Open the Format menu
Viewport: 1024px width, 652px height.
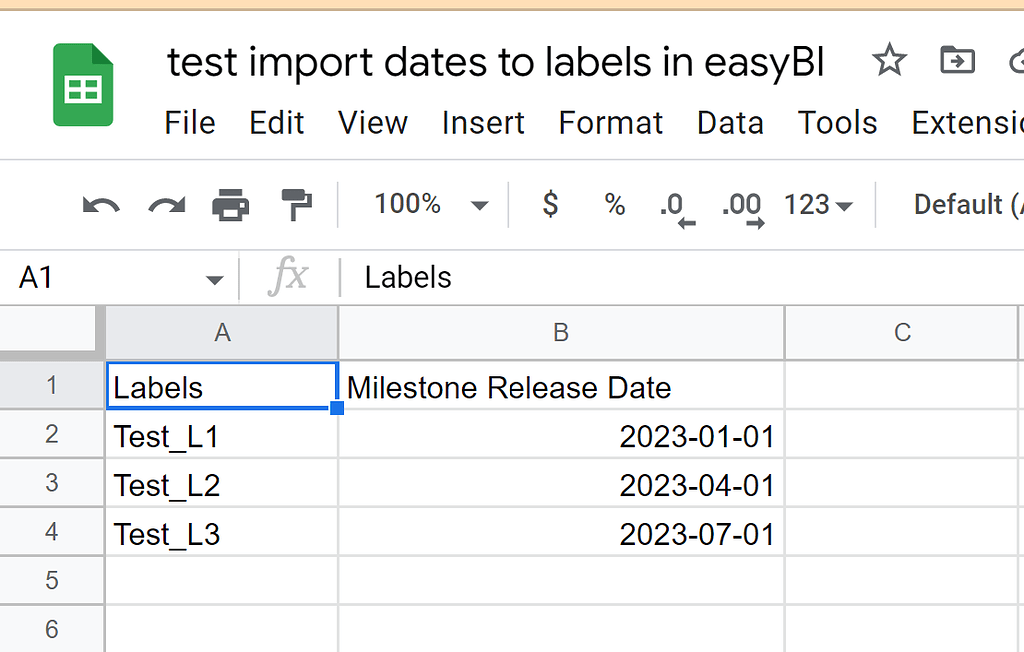pos(610,122)
